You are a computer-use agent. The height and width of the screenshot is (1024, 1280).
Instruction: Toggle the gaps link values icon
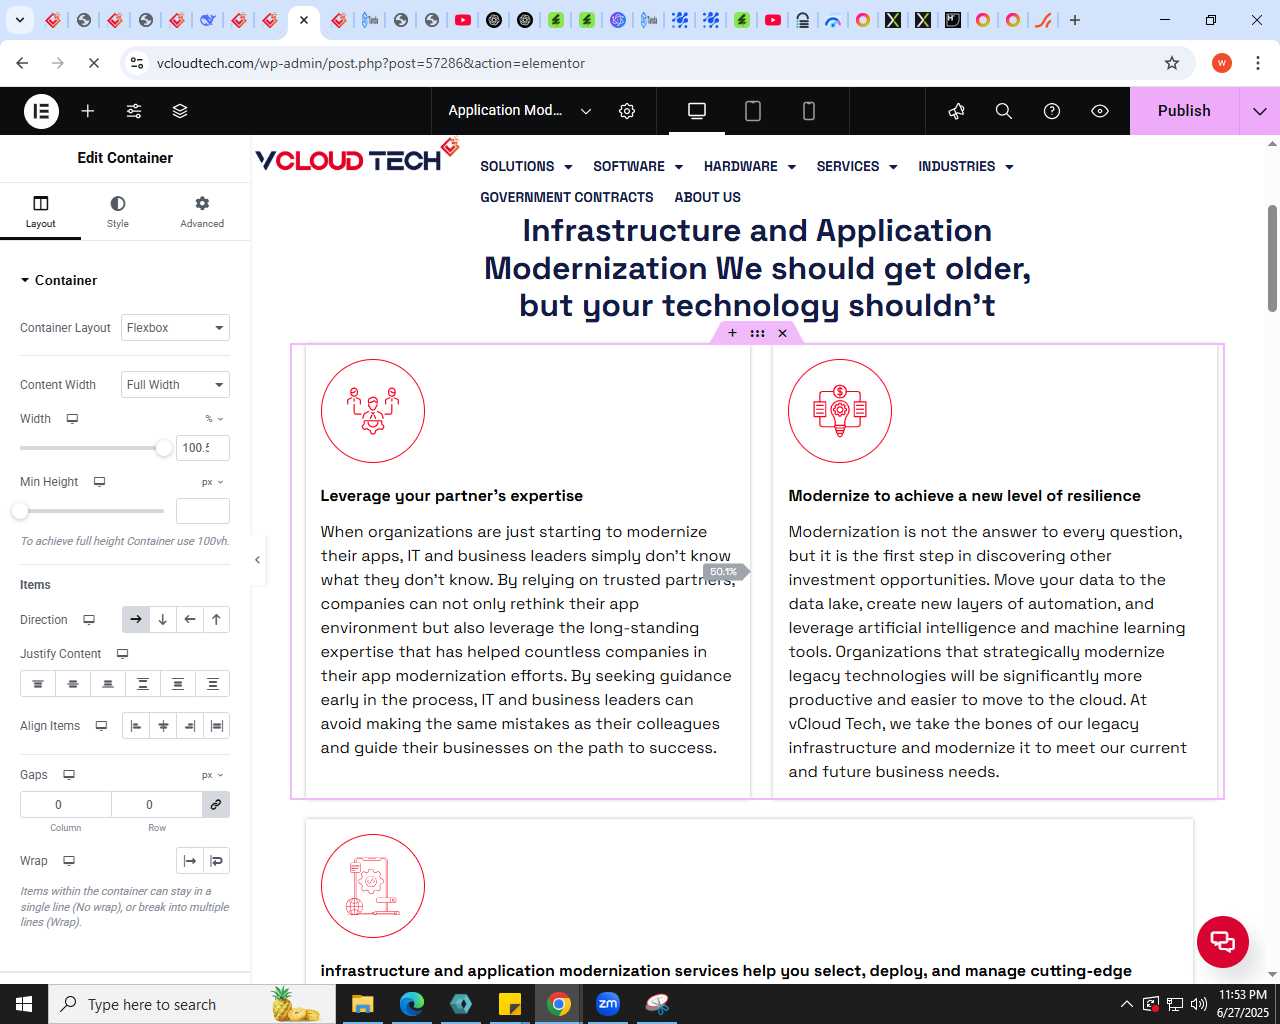215,805
